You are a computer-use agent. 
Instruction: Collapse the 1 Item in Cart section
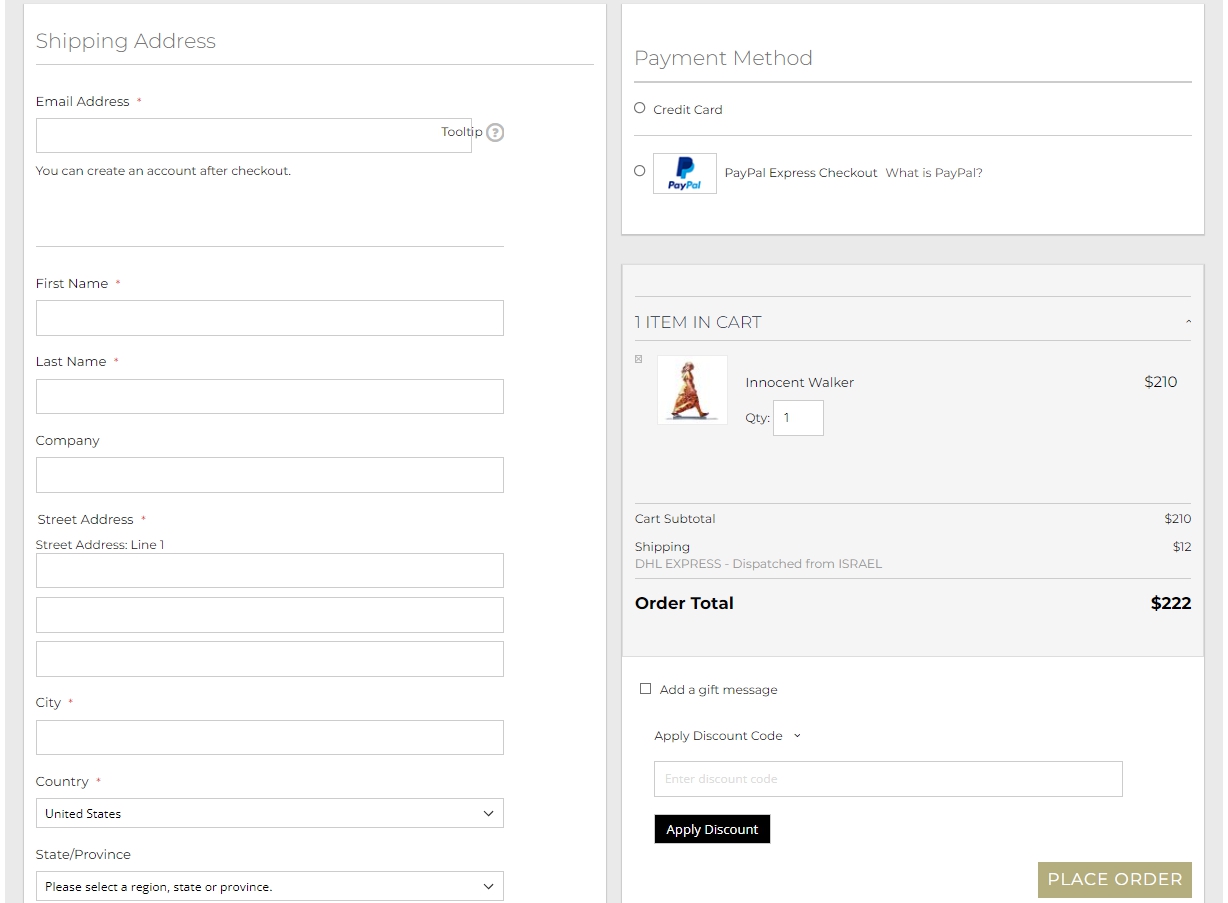(x=1188, y=322)
